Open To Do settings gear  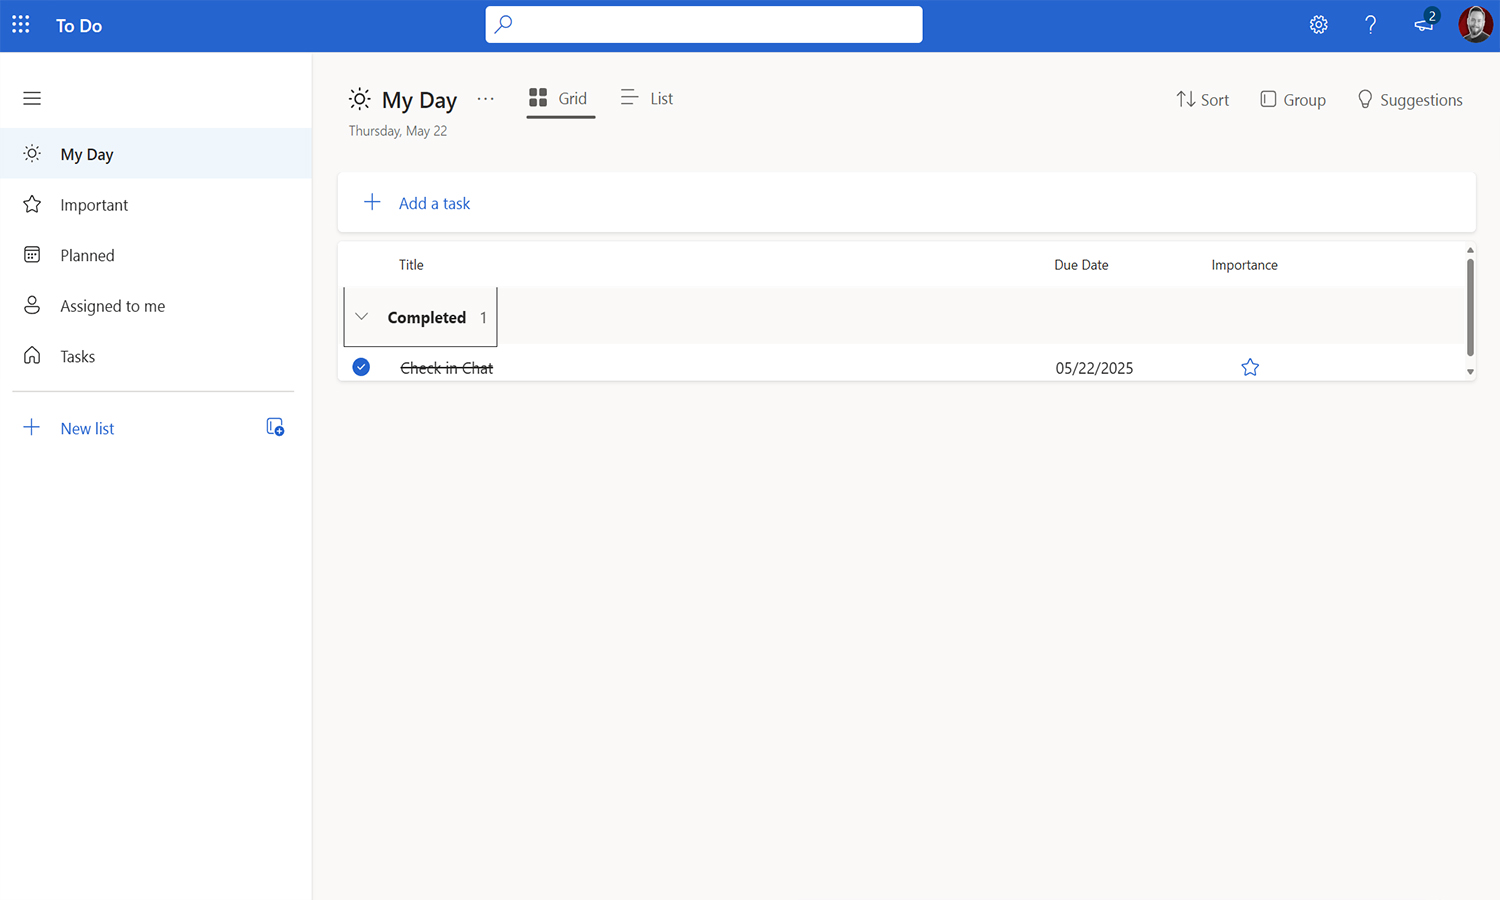click(x=1318, y=24)
